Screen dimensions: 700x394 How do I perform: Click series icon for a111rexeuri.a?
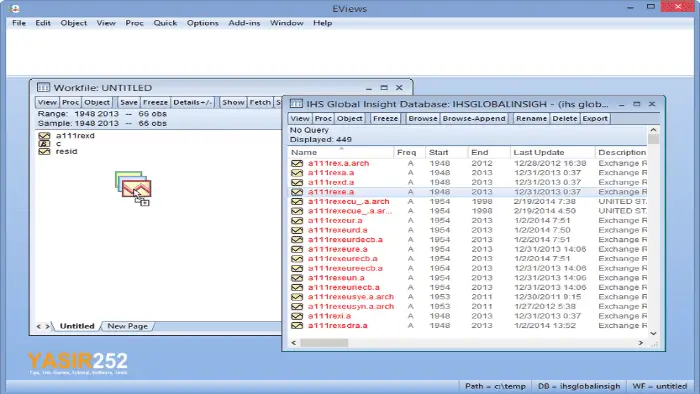[297, 278]
